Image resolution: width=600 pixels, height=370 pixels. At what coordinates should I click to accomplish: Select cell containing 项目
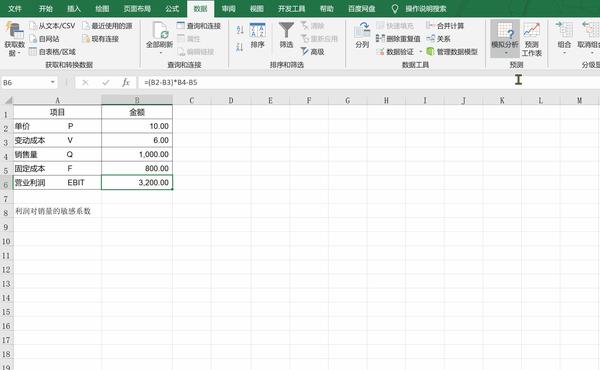[57, 112]
